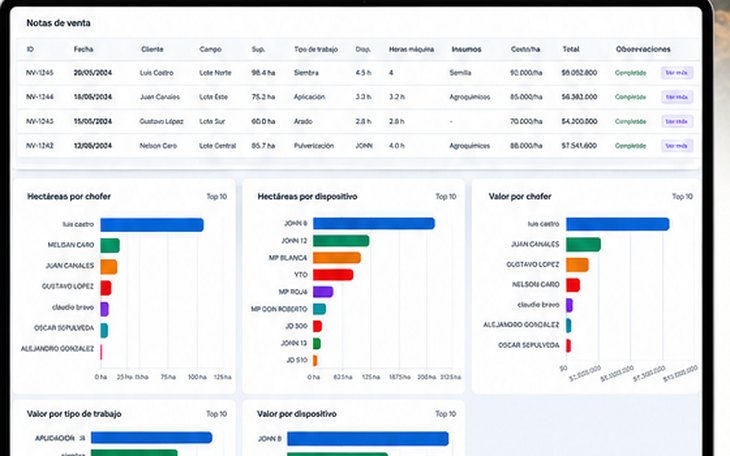
Task: Select the Costo/ha column header
Action: click(525, 49)
